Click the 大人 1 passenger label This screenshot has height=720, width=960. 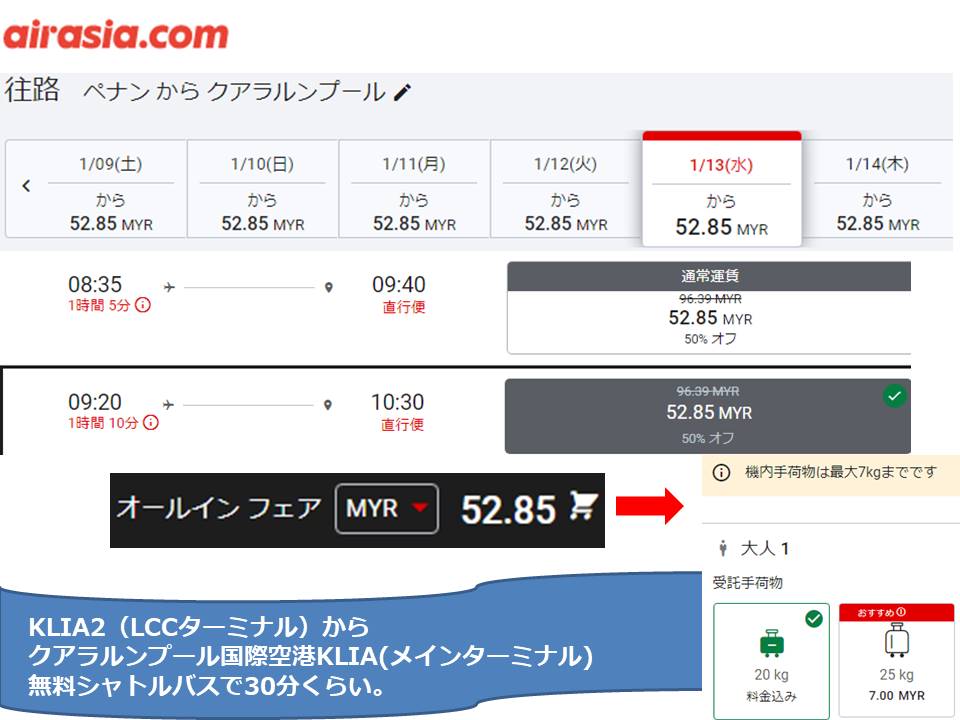coord(765,549)
